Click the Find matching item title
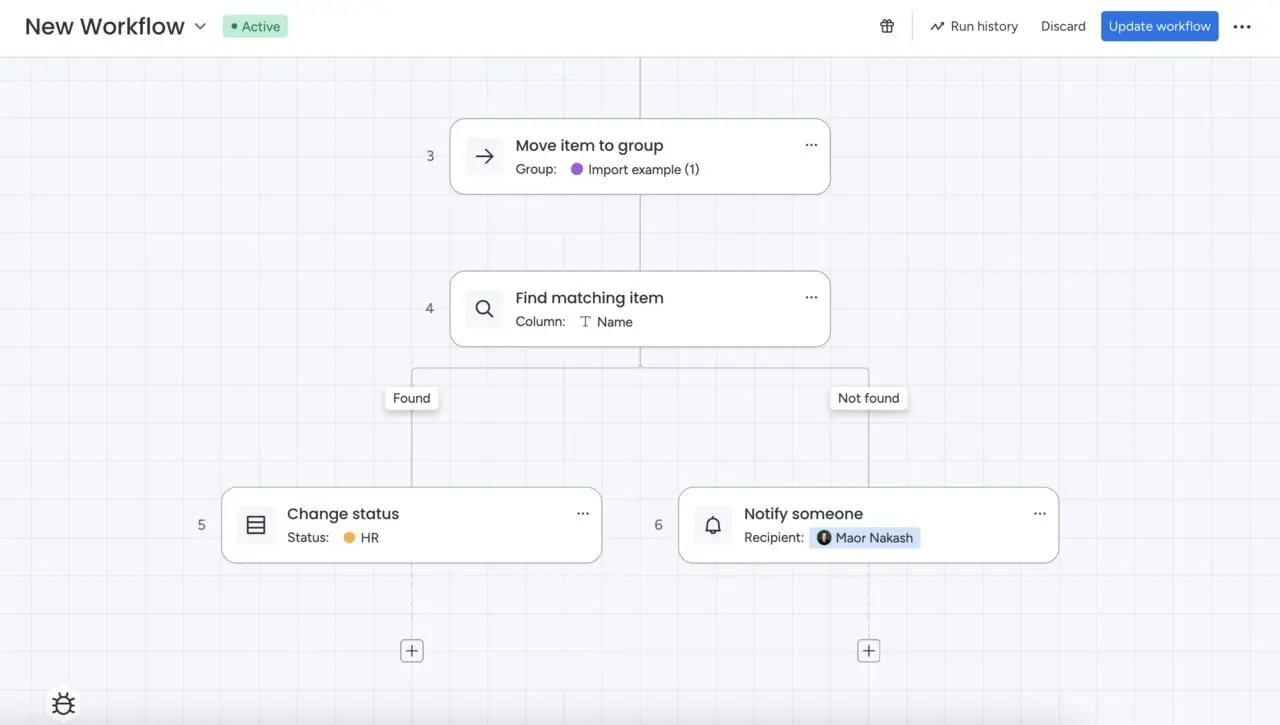The width and height of the screenshot is (1280, 725). click(x=589, y=297)
